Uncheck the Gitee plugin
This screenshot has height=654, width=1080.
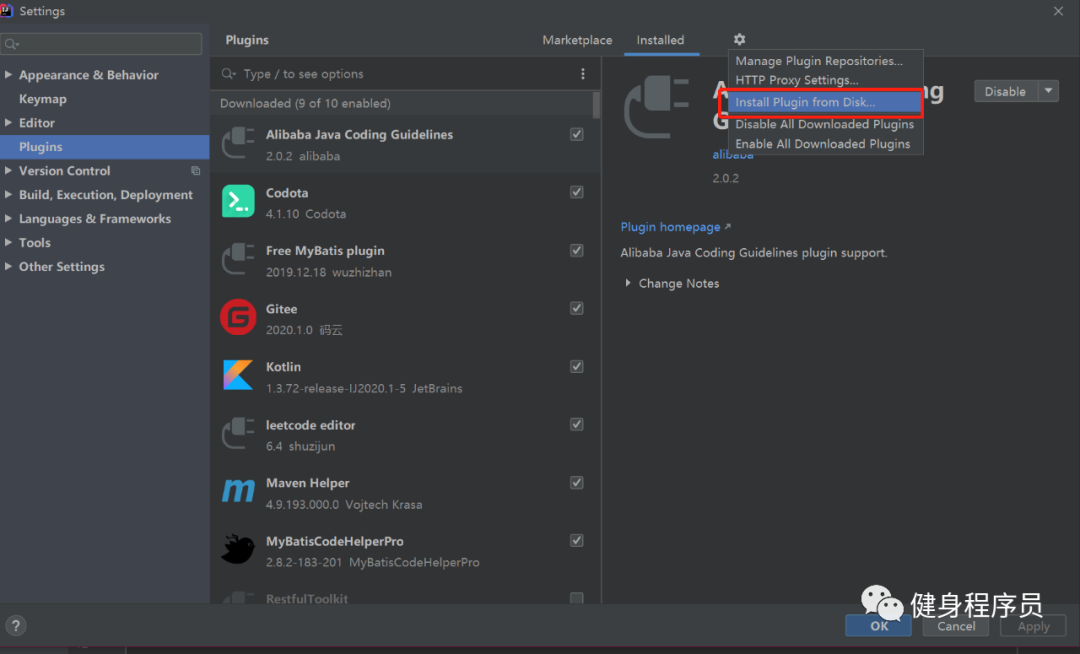pyautogui.click(x=577, y=308)
